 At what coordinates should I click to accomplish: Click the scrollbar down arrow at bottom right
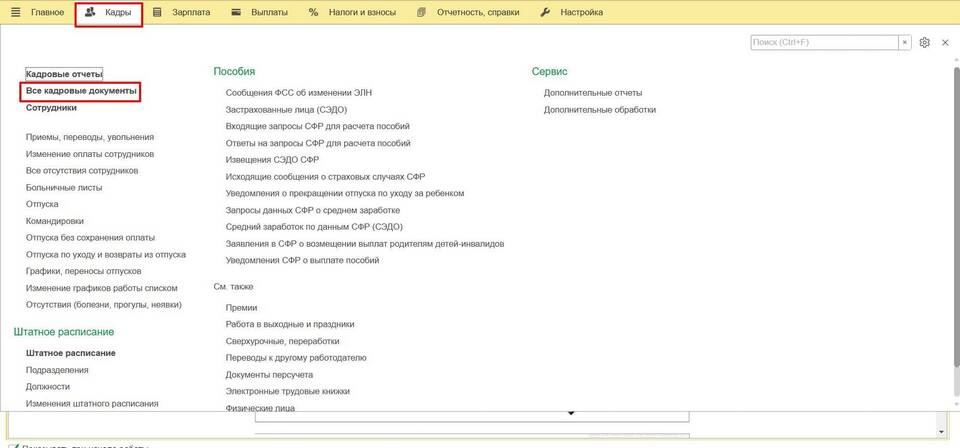tap(943, 430)
